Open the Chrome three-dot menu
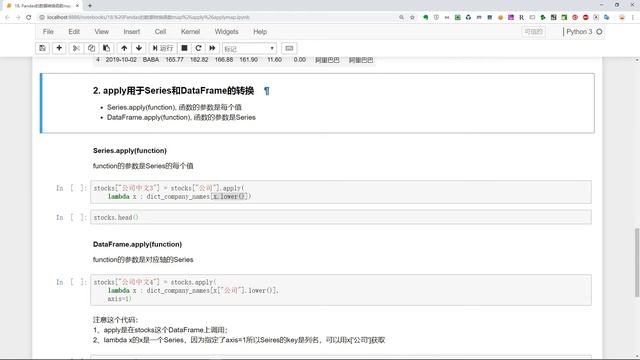Screen dimensions: 640x360 (x=633, y=17)
